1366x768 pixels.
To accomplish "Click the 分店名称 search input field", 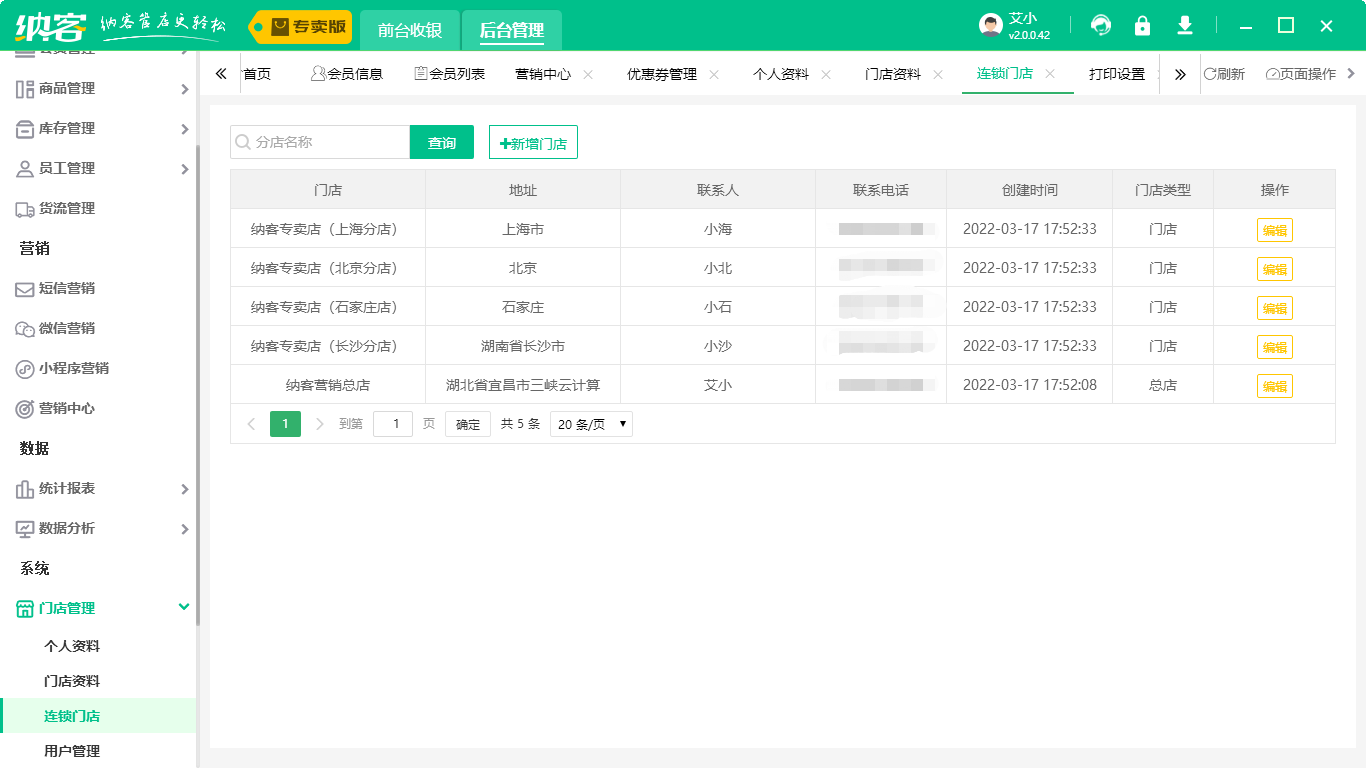I will coord(320,142).
